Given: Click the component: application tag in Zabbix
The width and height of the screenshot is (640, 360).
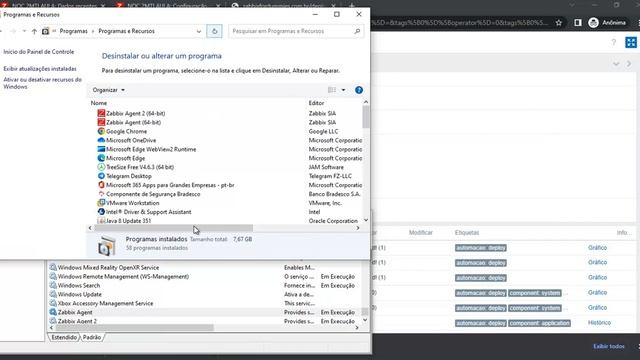Looking at the screenshot, I should point(539,323).
